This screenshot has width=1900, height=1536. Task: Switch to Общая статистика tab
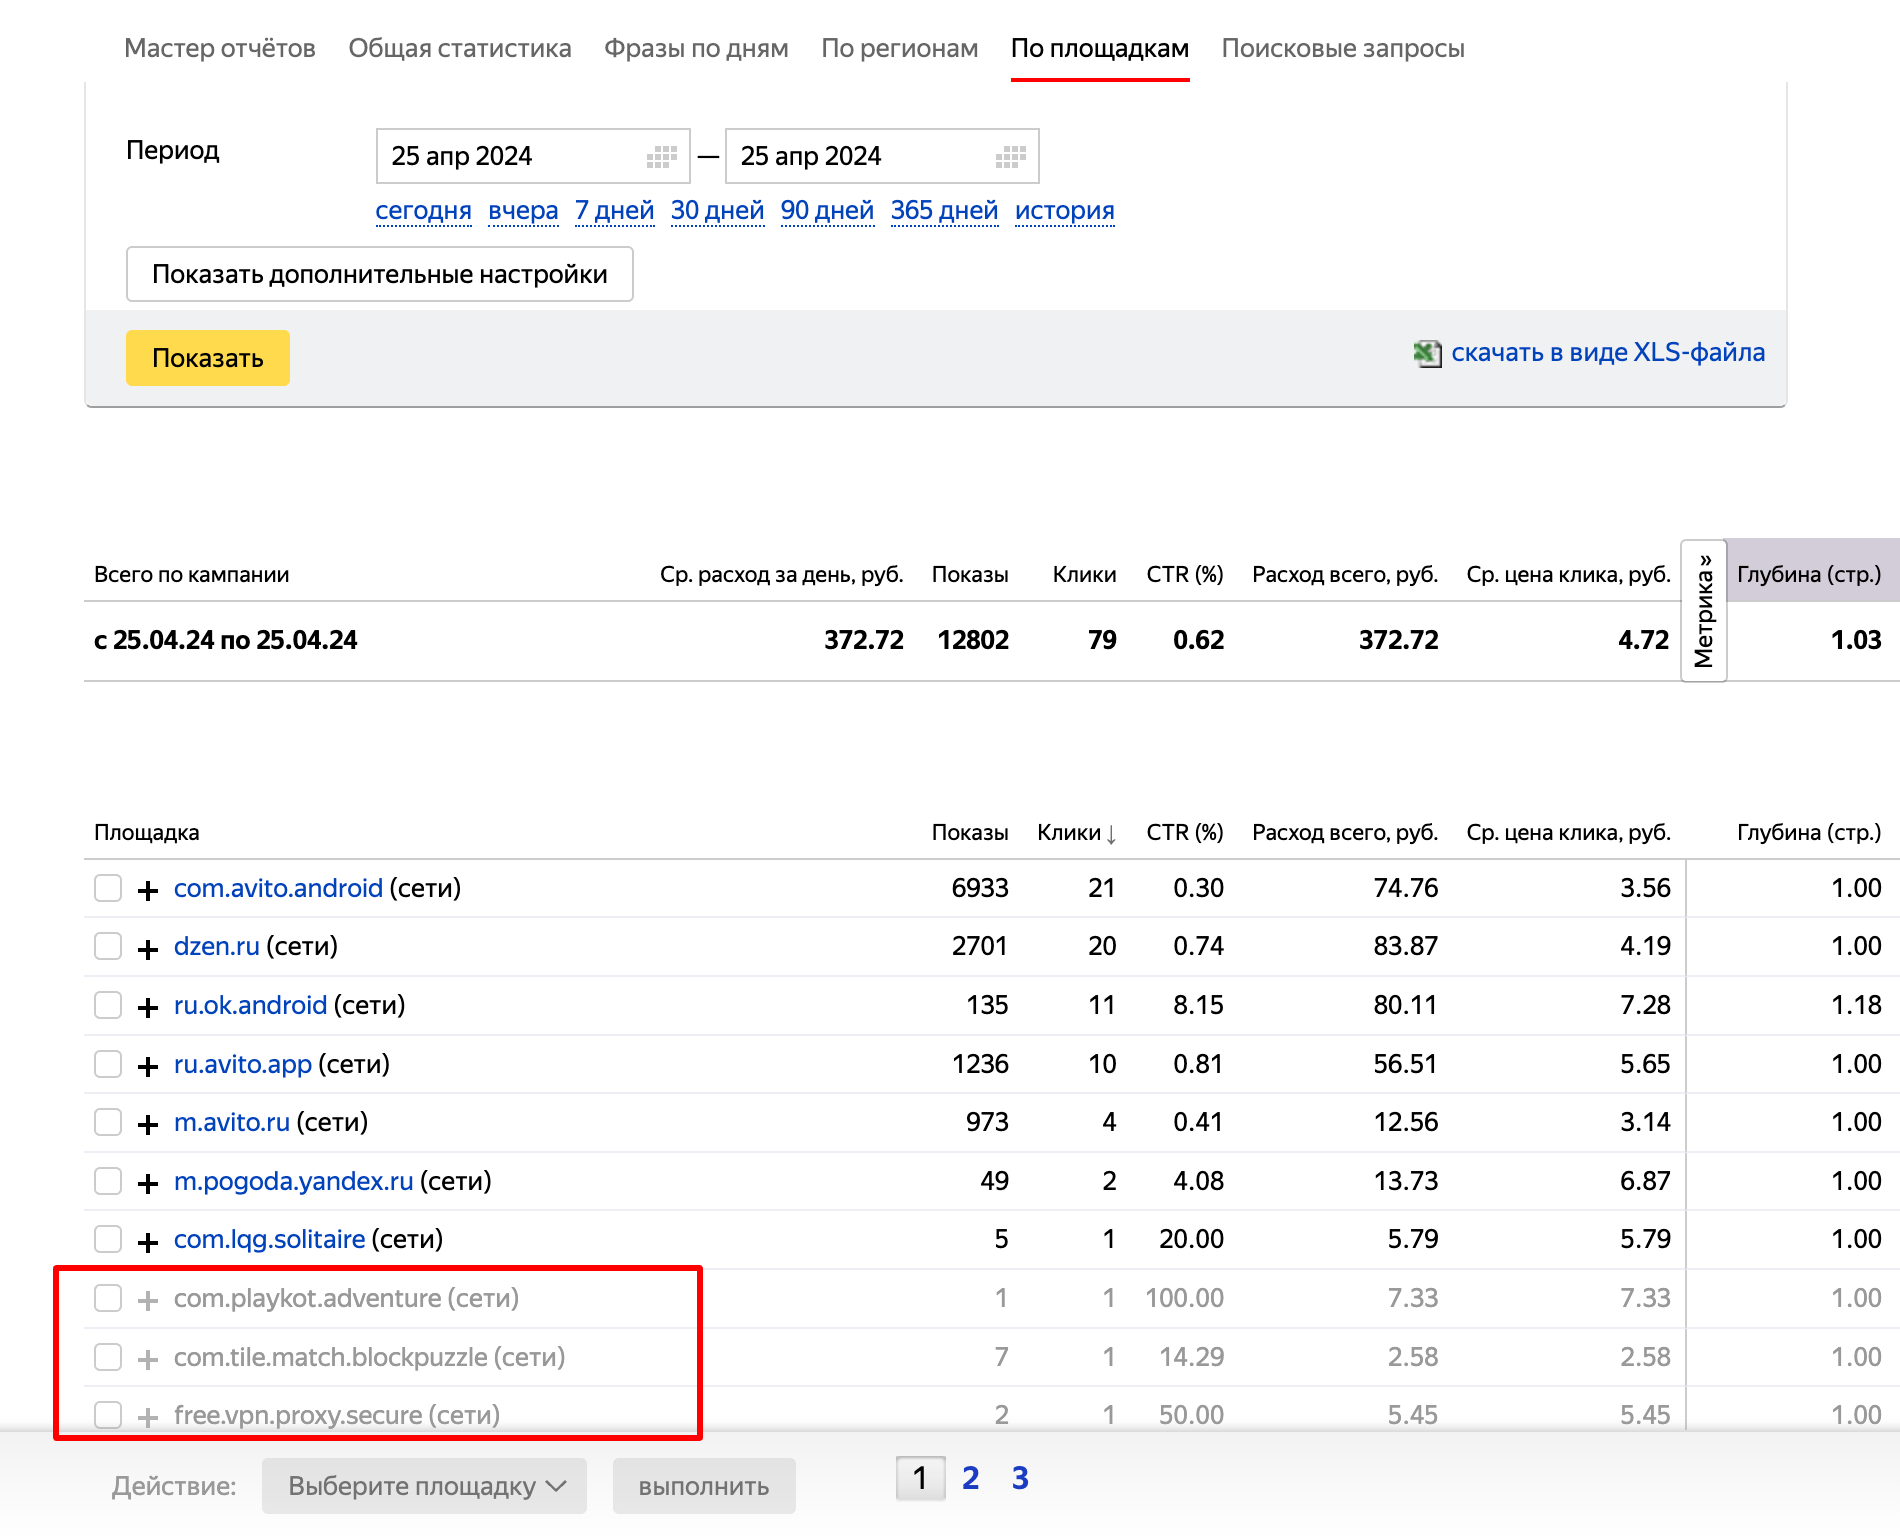click(460, 48)
